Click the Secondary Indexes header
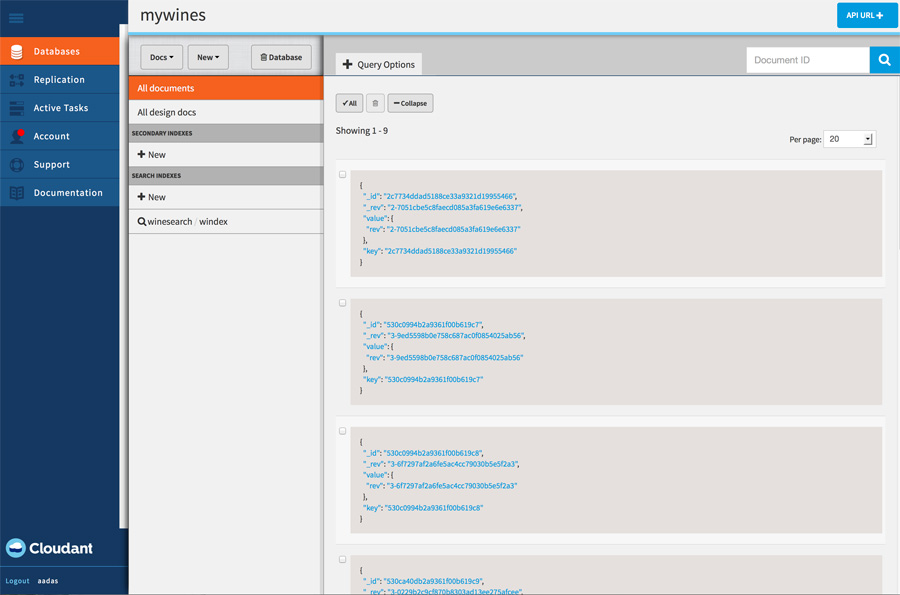Screen dimensions: 900x595 click(x=226, y=133)
